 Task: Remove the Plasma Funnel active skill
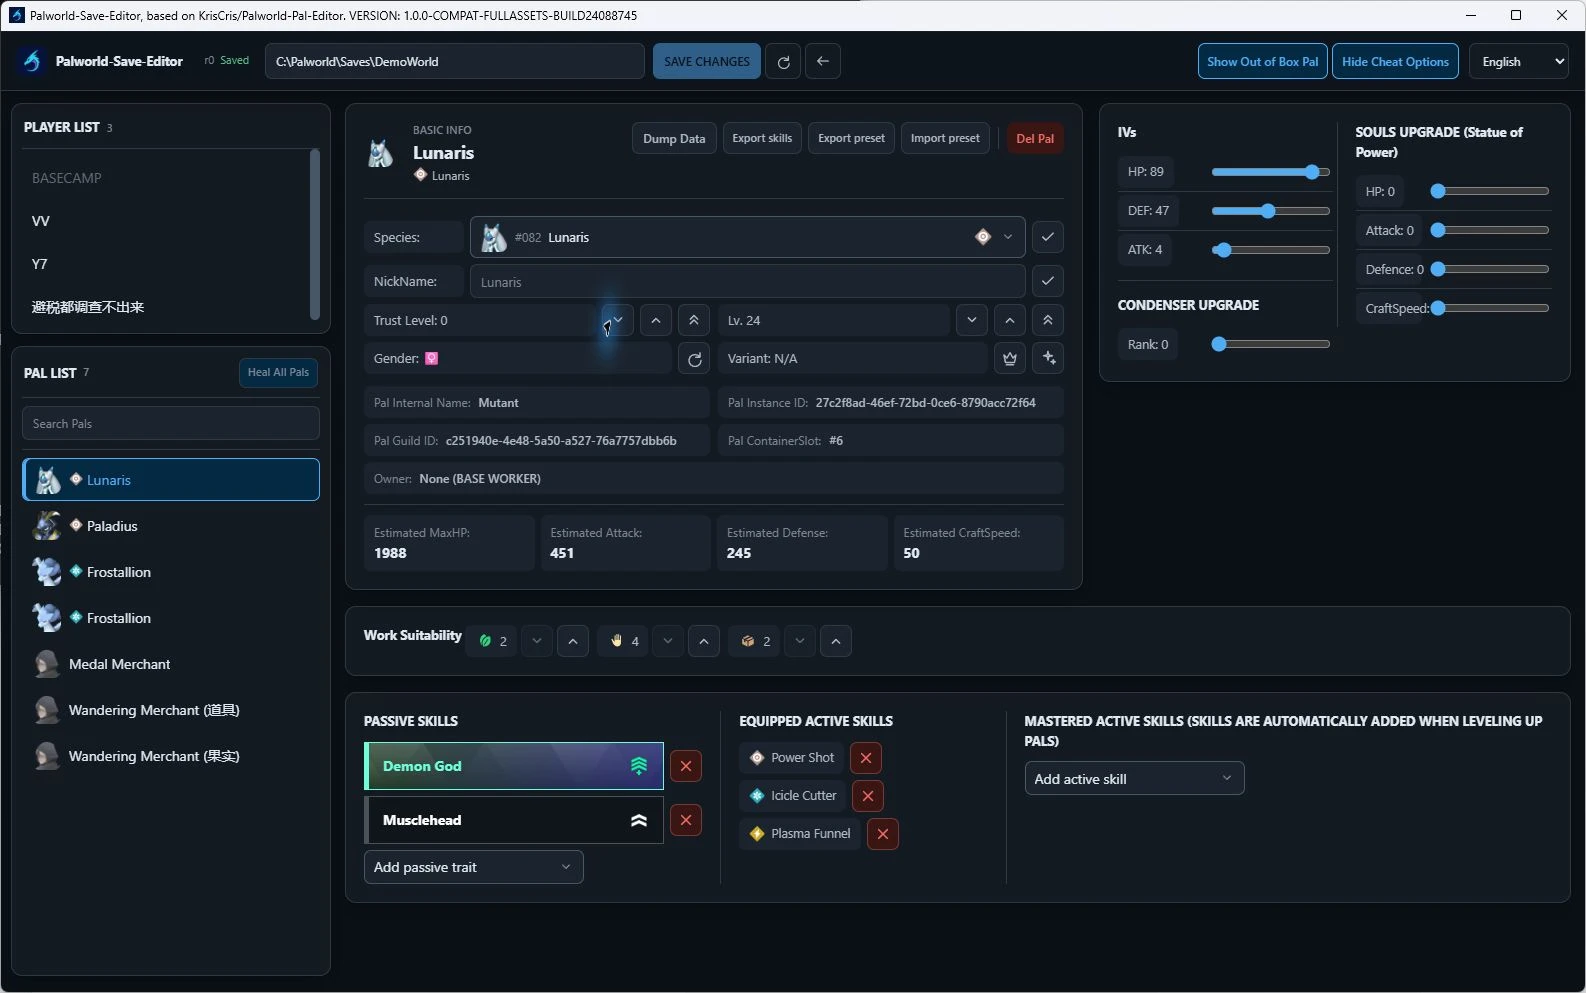point(882,834)
